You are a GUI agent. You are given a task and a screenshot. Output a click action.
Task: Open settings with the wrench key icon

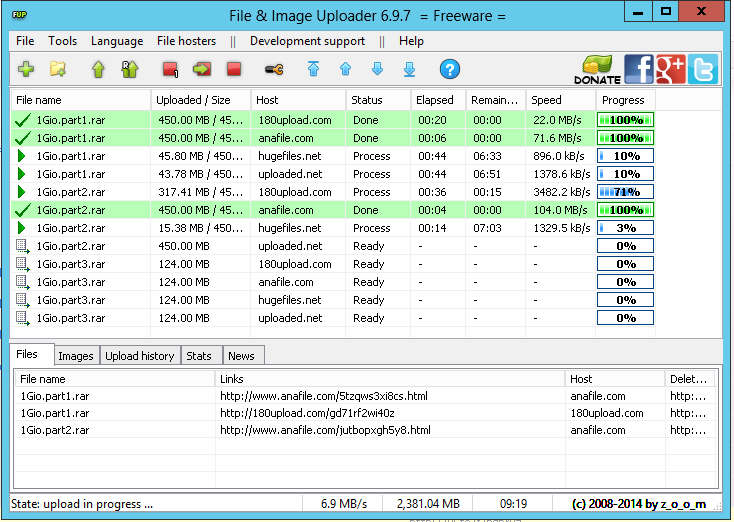[x=274, y=69]
